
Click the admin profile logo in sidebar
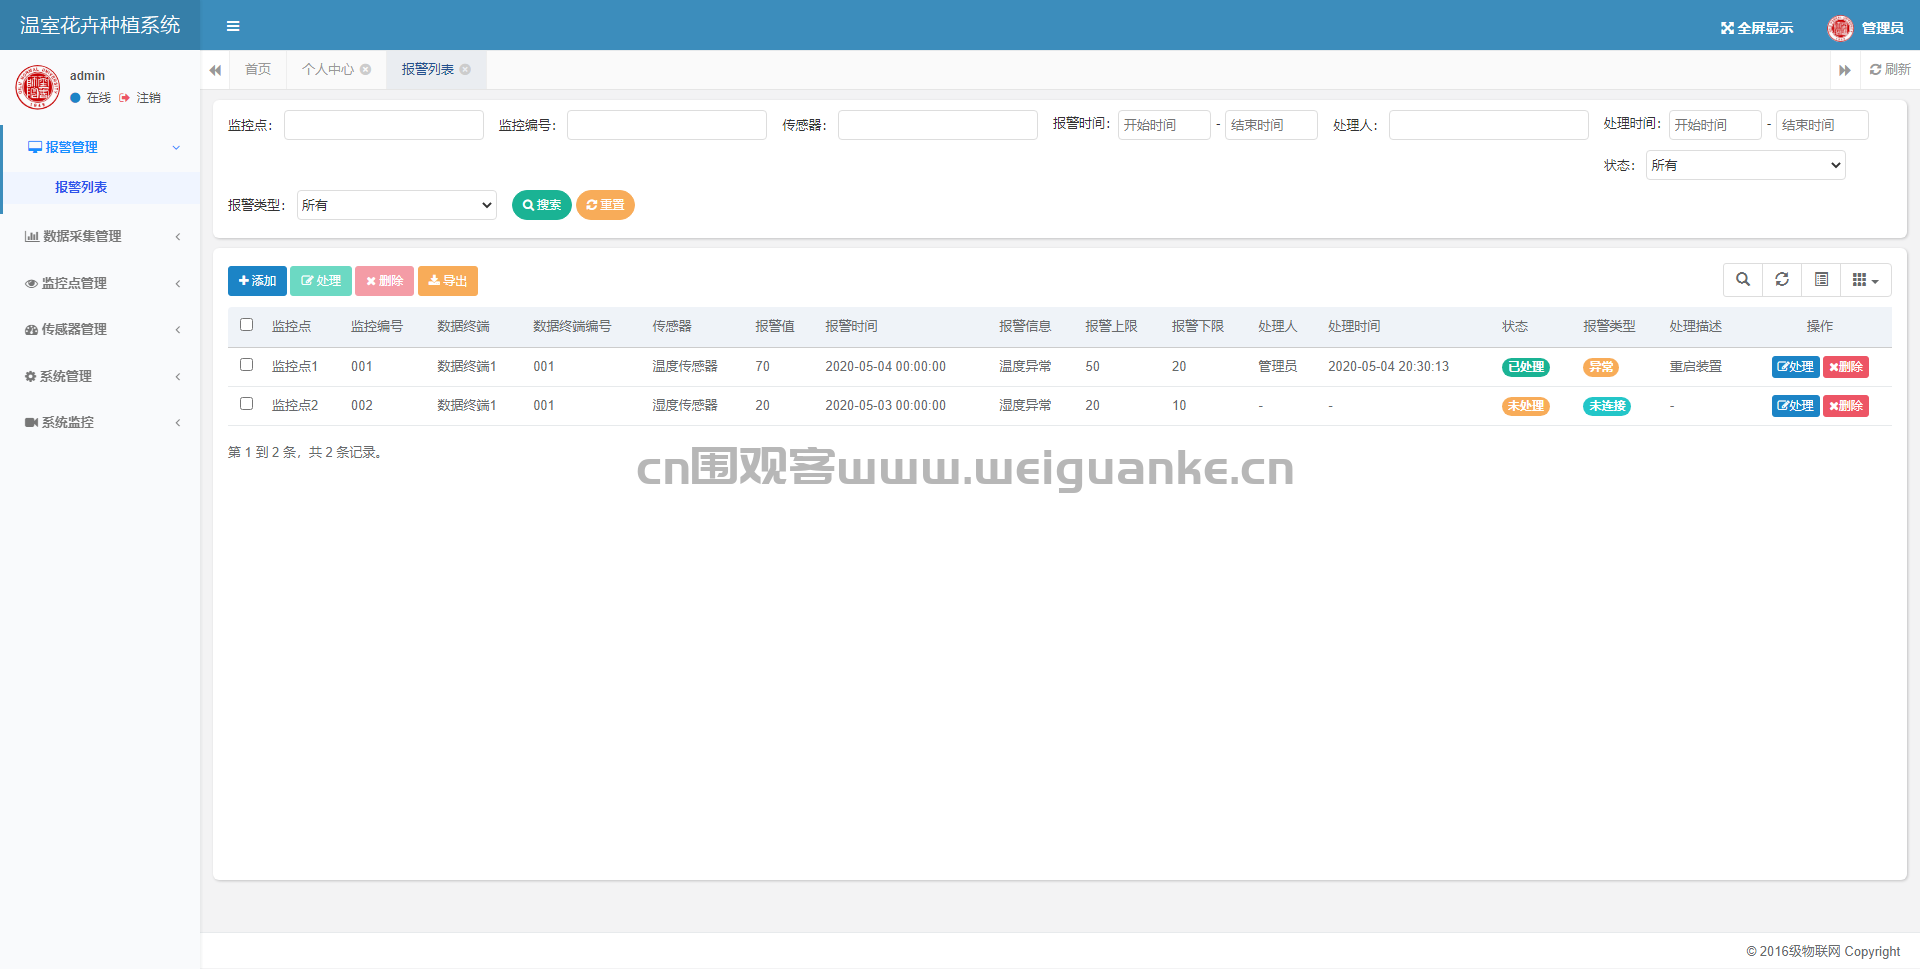pyautogui.click(x=38, y=87)
